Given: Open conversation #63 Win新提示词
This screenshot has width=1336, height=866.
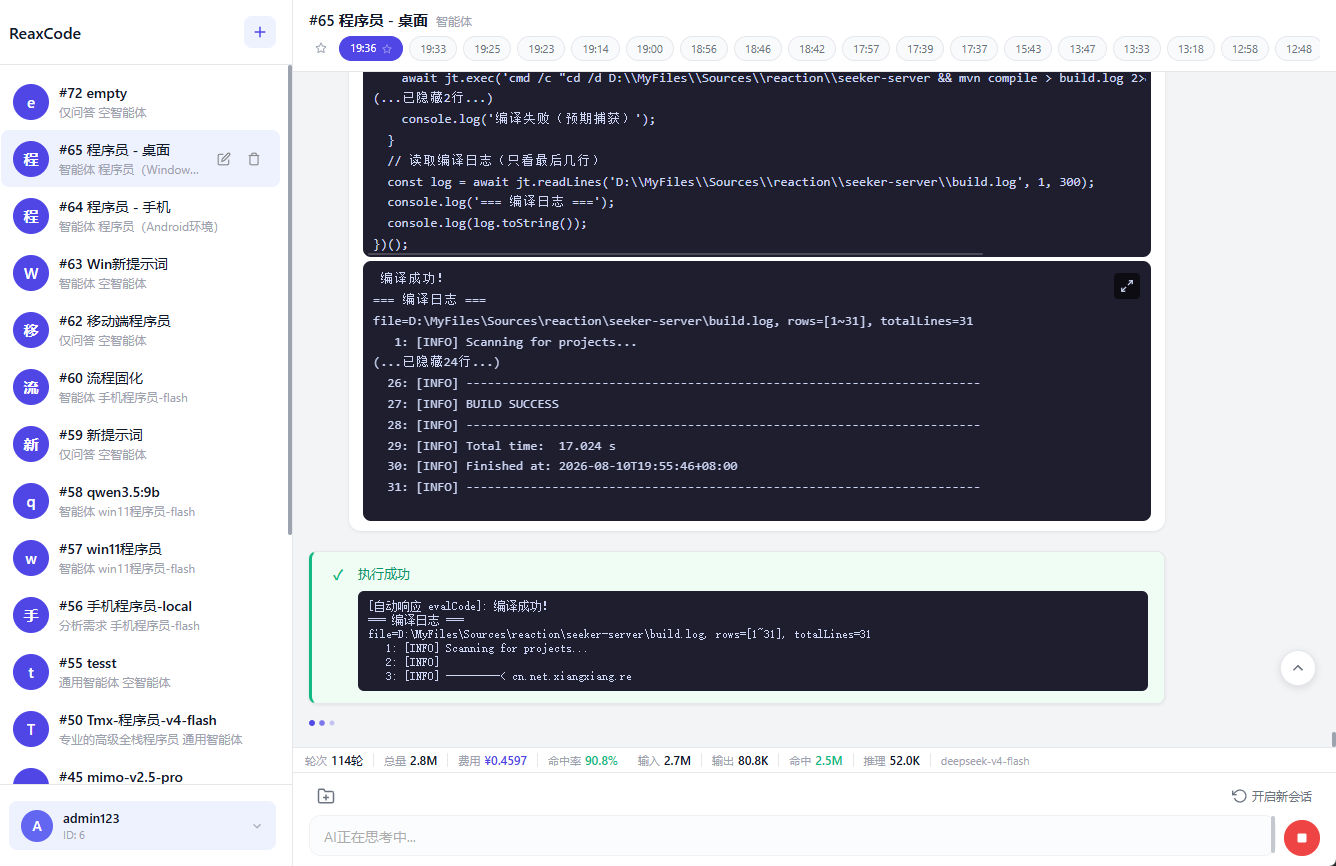Looking at the screenshot, I should click(140, 273).
